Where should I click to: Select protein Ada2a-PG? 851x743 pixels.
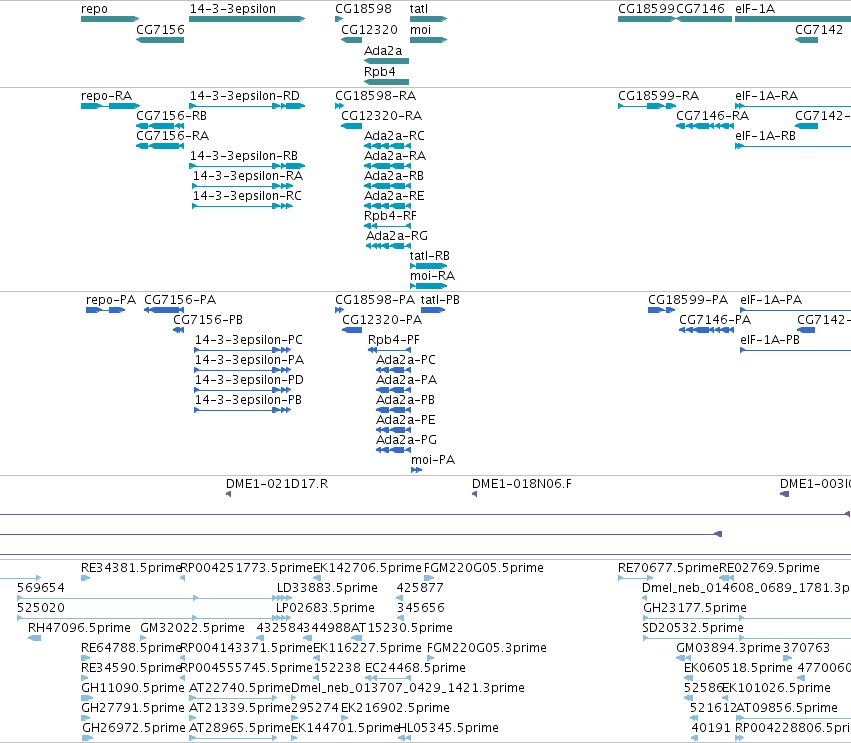(x=393, y=450)
